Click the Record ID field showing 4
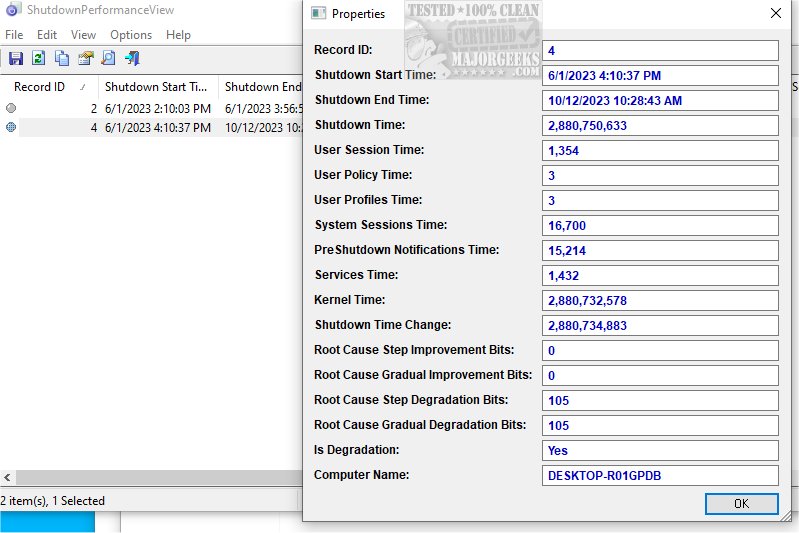This screenshot has width=799, height=533. [660, 50]
